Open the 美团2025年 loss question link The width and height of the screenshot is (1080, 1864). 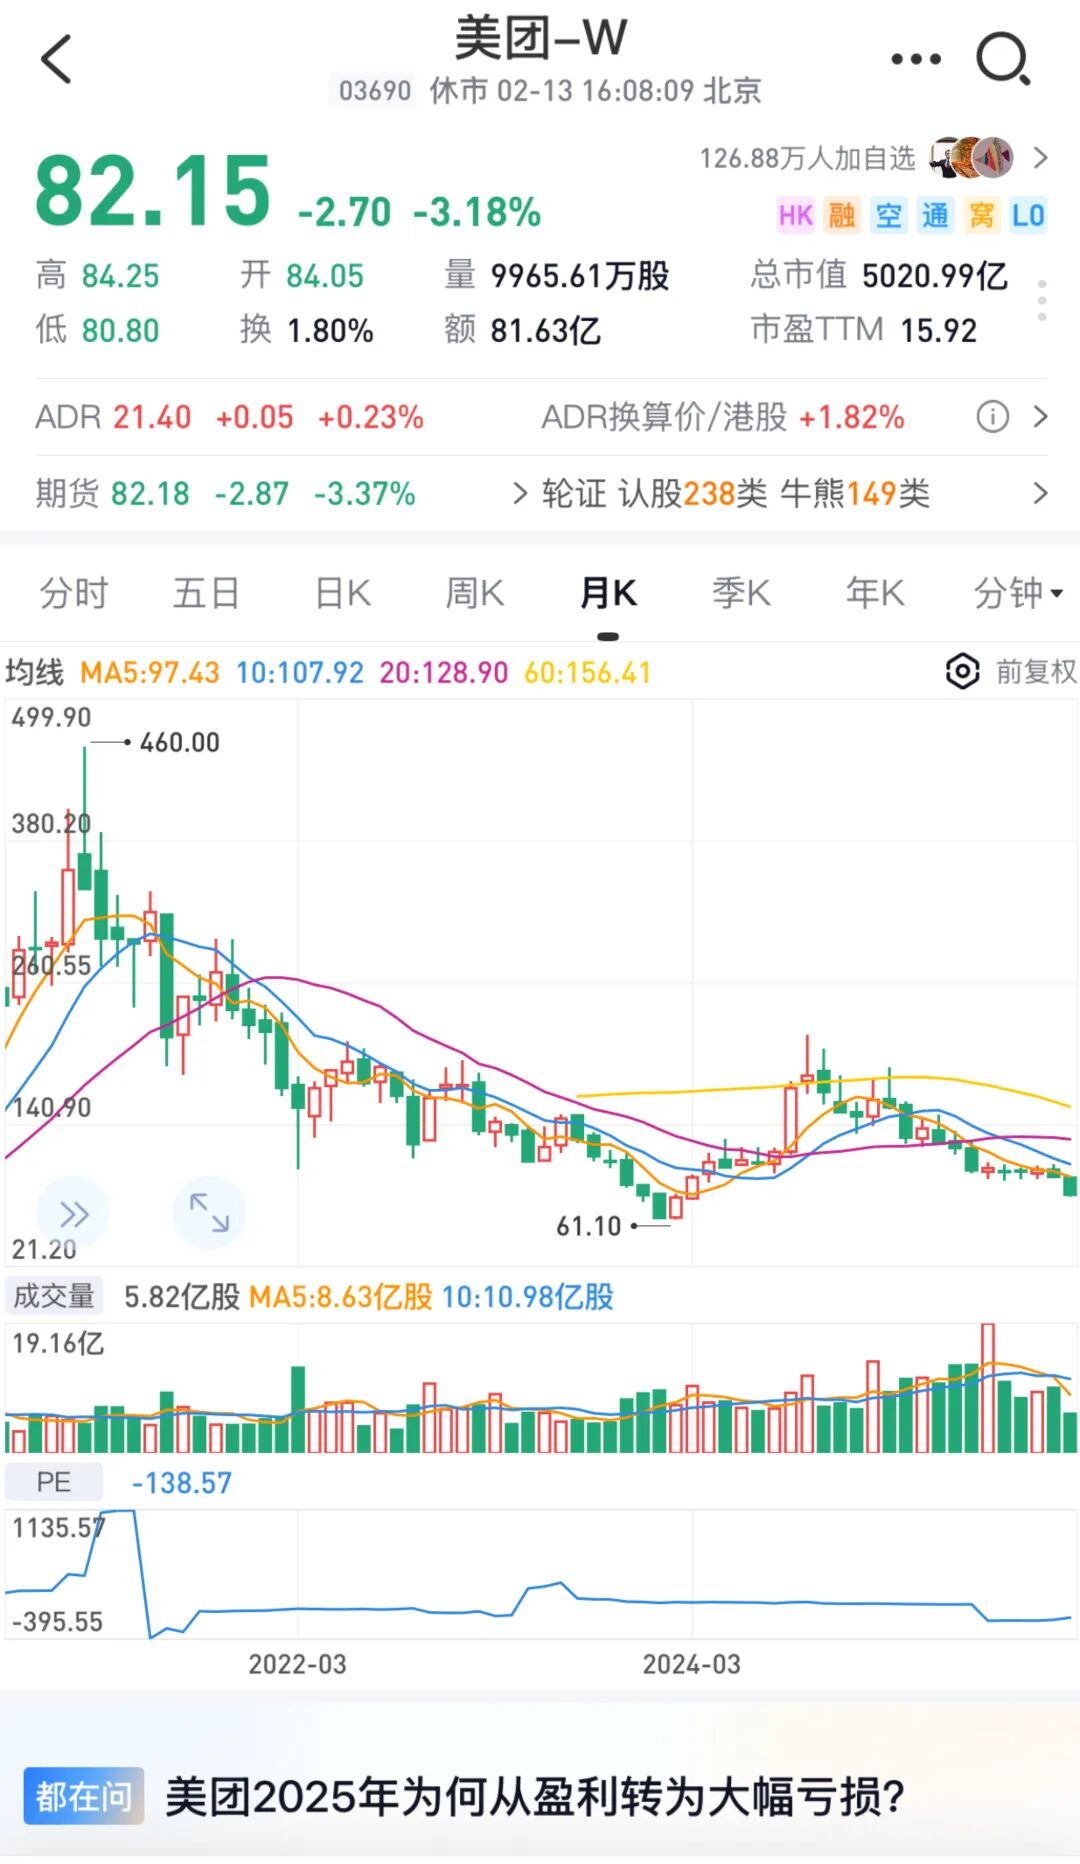pyautogui.click(x=535, y=1796)
